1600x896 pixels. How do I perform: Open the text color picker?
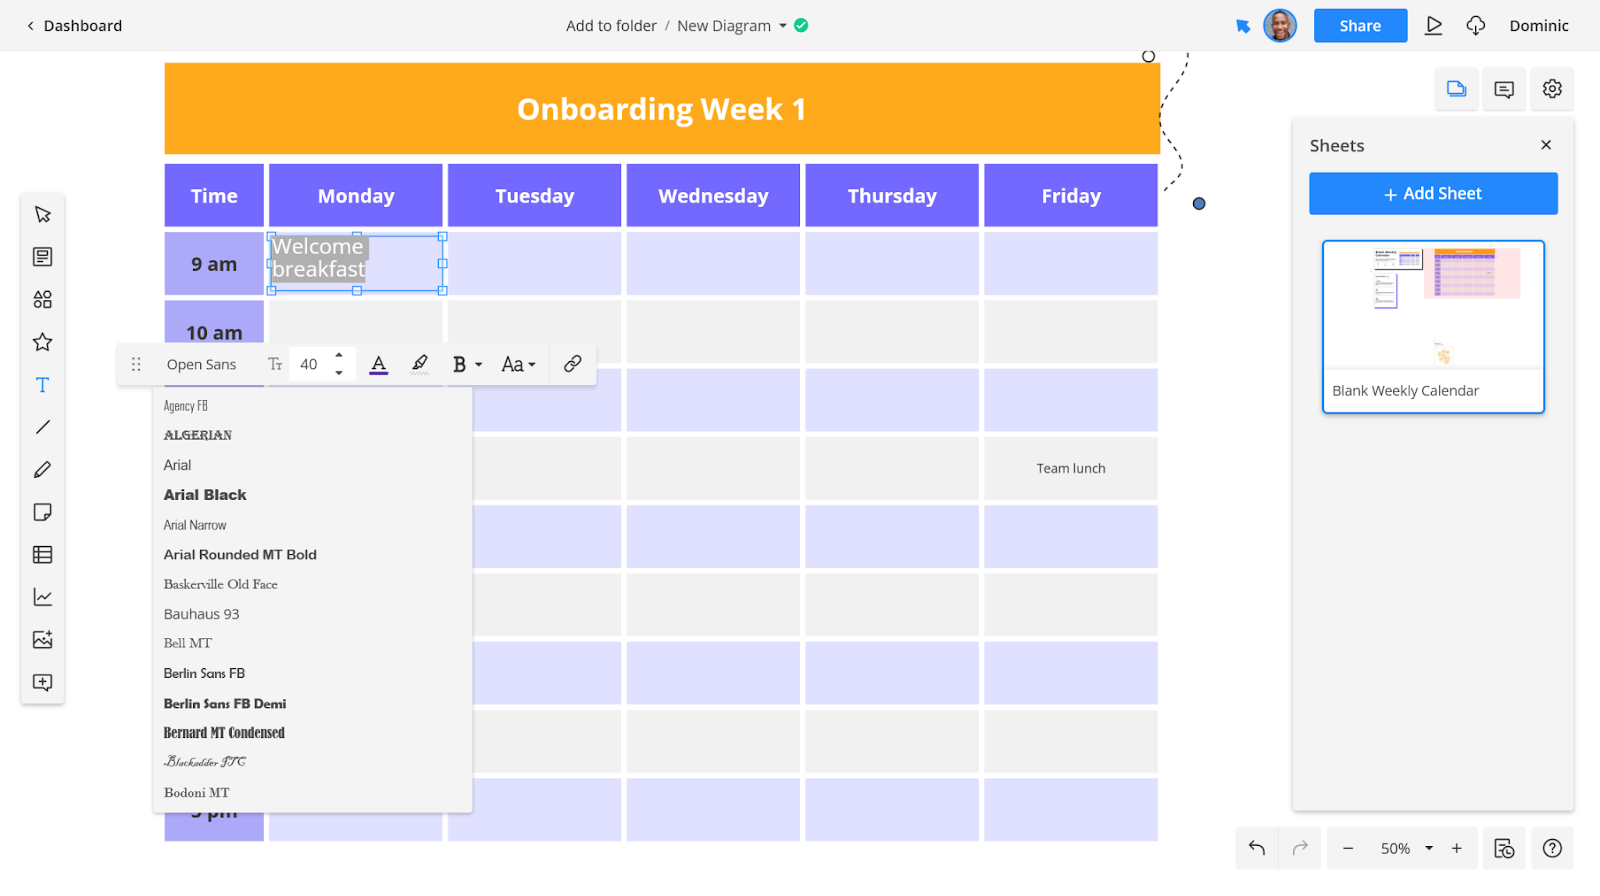click(x=378, y=364)
